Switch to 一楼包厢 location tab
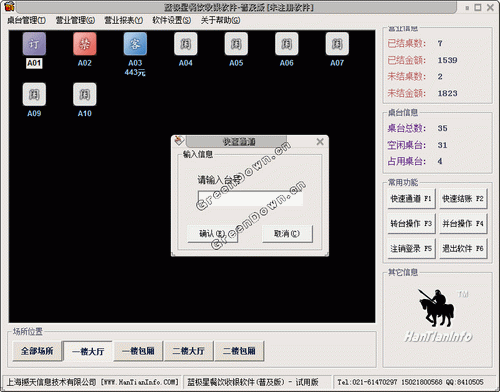The width and height of the screenshot is (500, 392). tap(138, 351)
